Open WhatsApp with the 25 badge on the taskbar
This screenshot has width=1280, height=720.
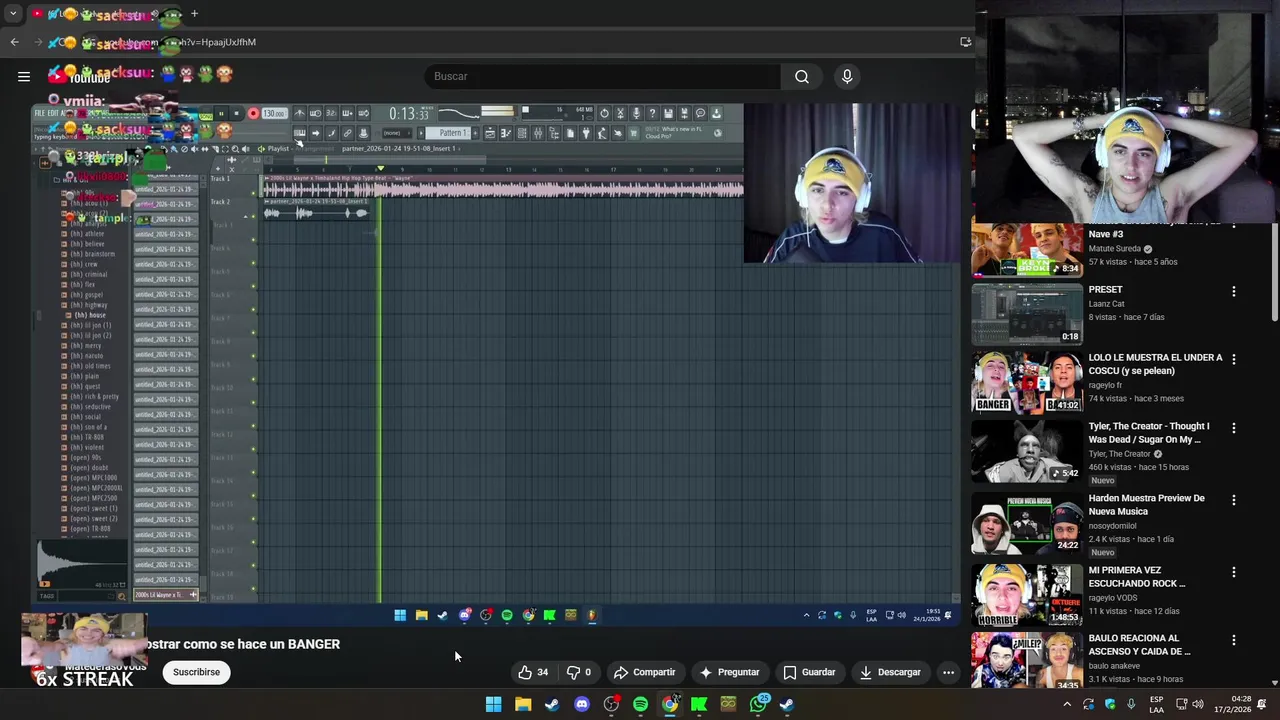pos(758,704)
